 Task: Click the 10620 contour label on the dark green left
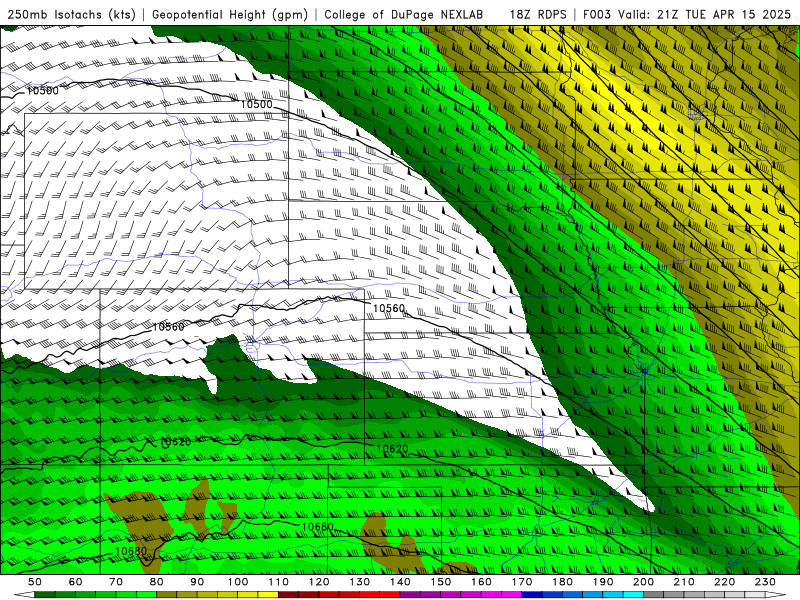(175, 442)
